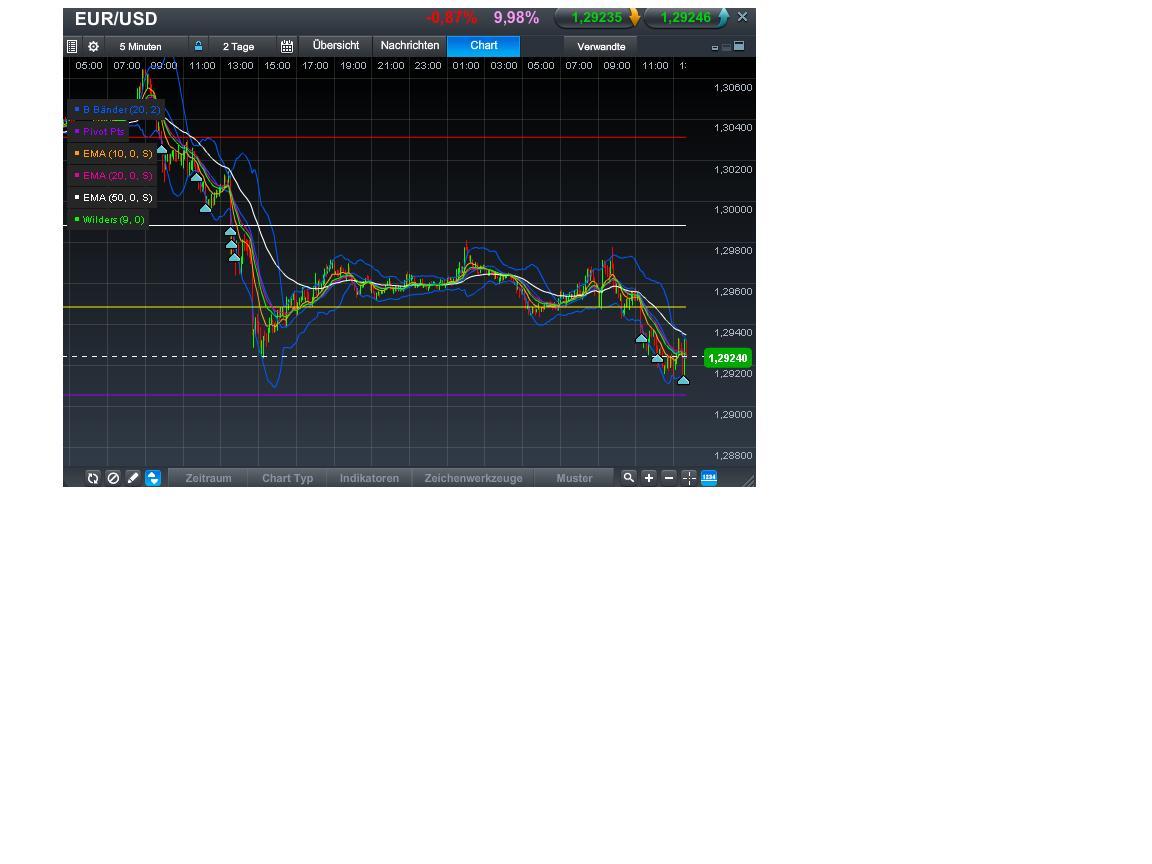This screenshot has width=1152, height=864.
Task: Click the plus zoom-in icon
Action: (x=649, y=478)
